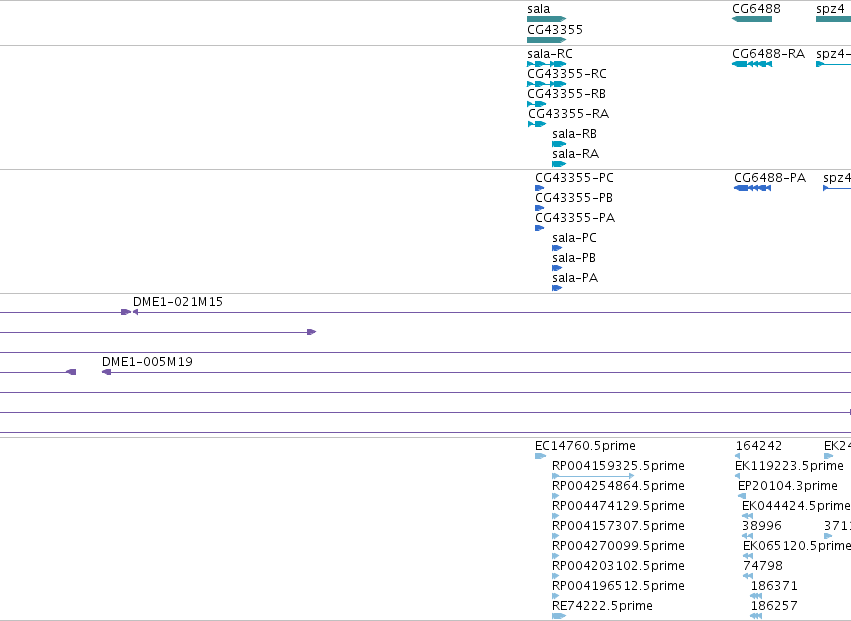851x621 pixels.
Task: Click the EC14760.5prime EST label
Action: 585,446
